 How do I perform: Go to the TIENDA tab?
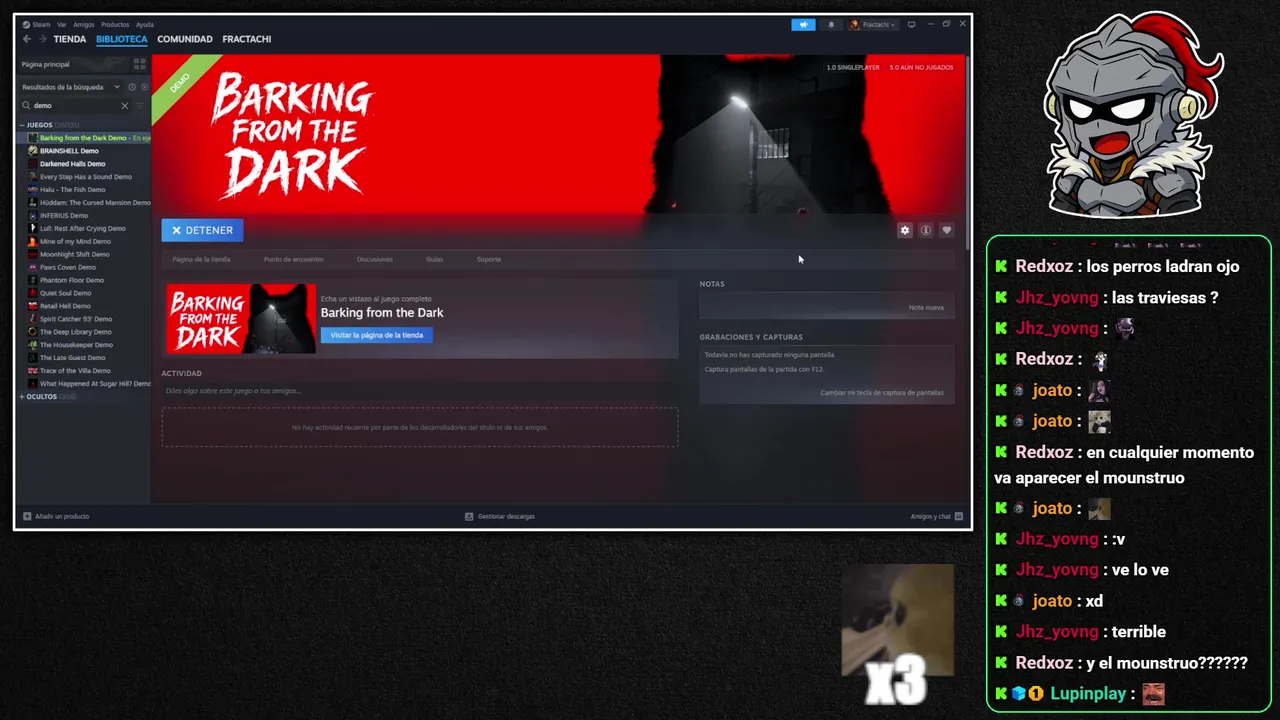click(70, 39)
